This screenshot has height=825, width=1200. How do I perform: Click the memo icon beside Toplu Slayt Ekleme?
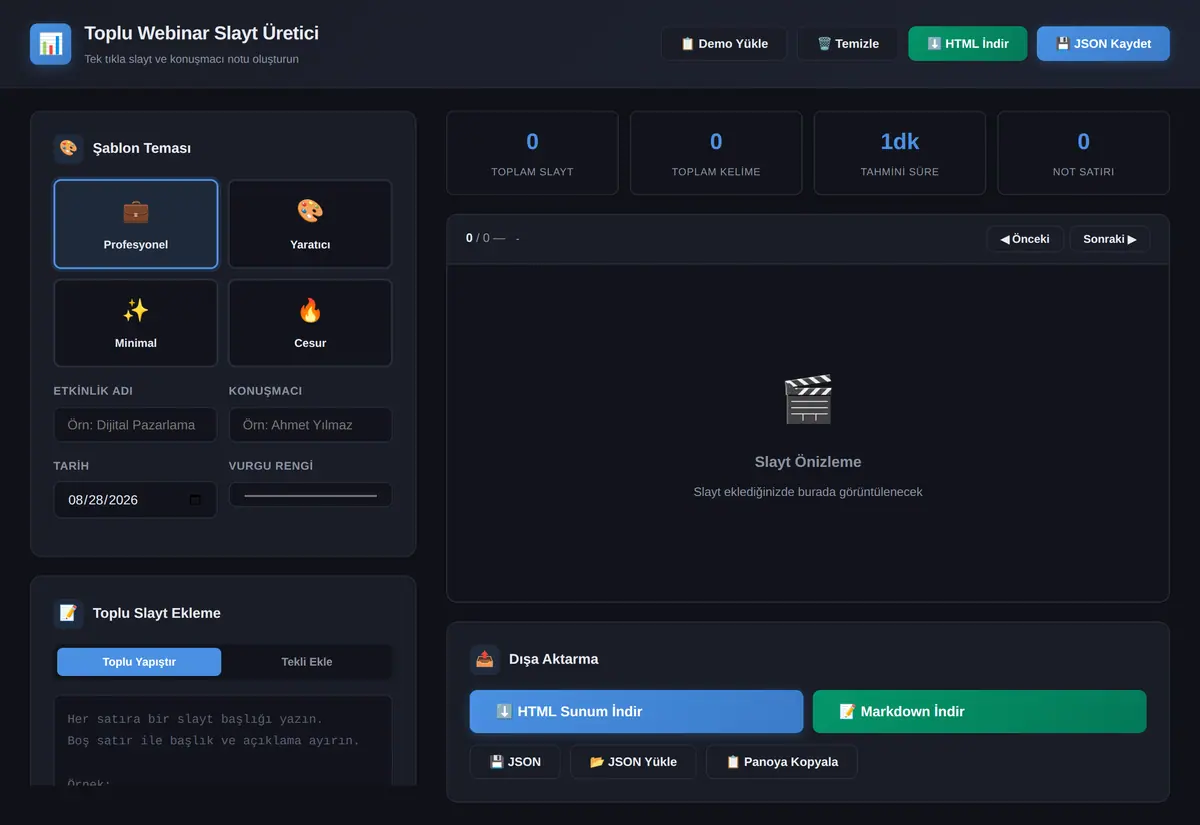[68, 613]
